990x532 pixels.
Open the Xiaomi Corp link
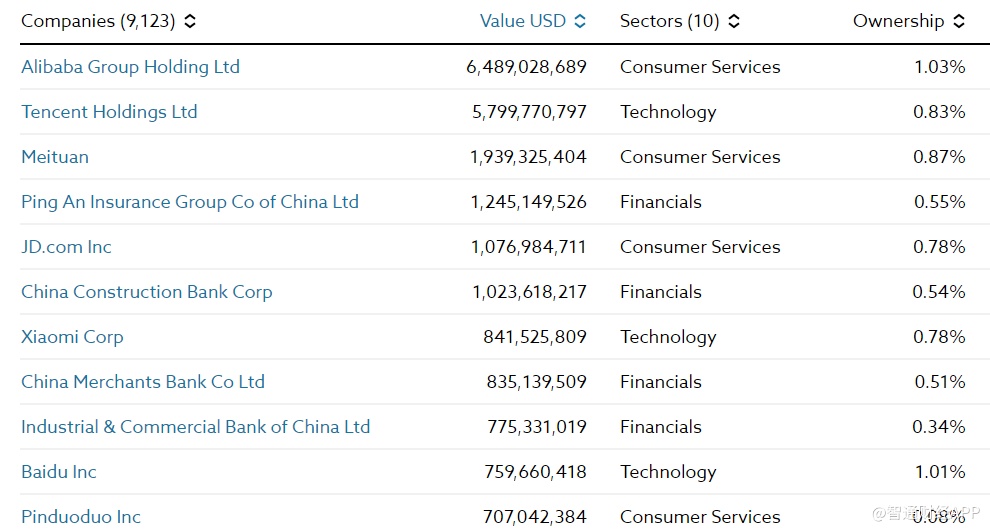point(72,337)
